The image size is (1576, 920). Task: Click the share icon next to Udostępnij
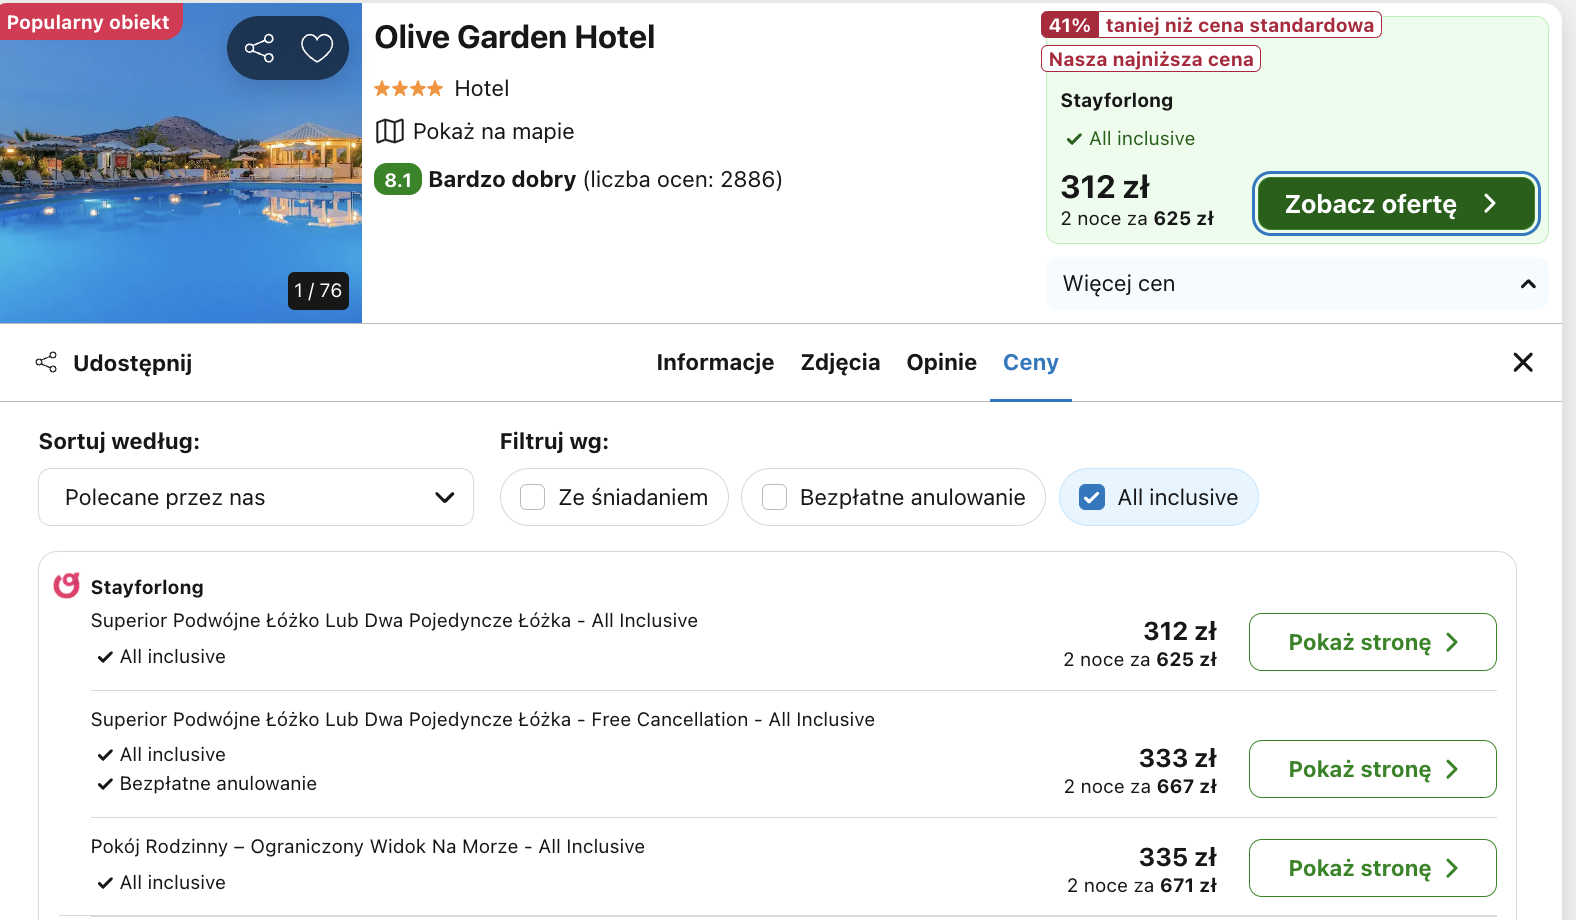click(46, 362)
